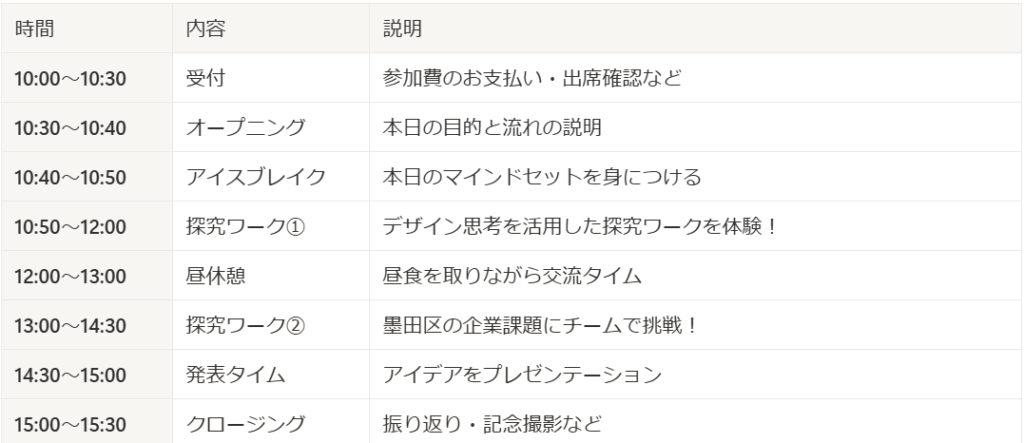Click the 12:00～13:00 time cell

[x=87, y=276]
